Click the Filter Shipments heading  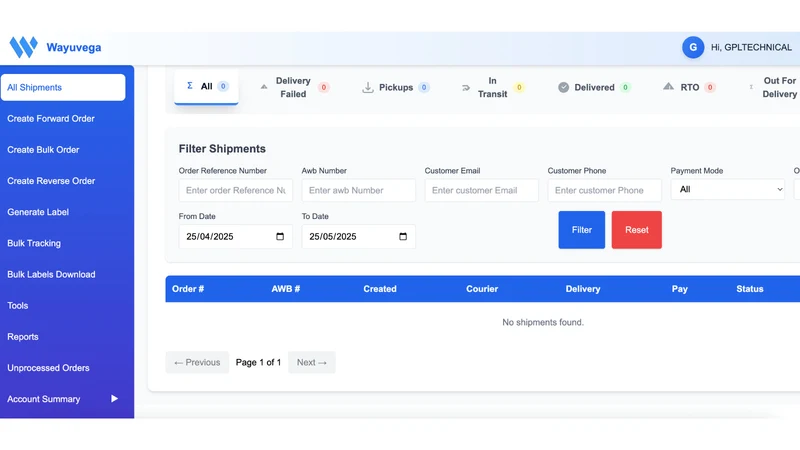[222, 148]
